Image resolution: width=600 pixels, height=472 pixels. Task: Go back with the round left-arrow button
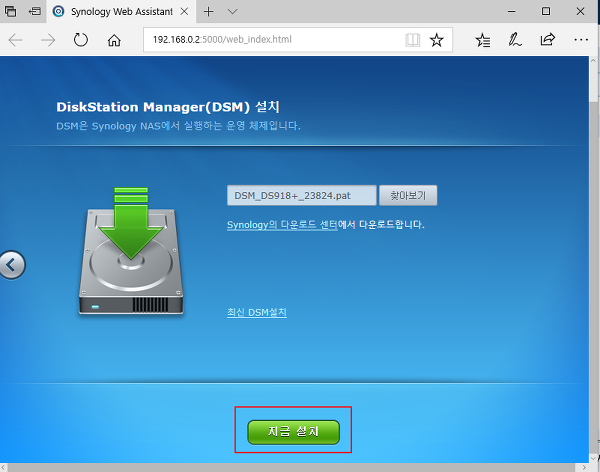pos(11,265)
